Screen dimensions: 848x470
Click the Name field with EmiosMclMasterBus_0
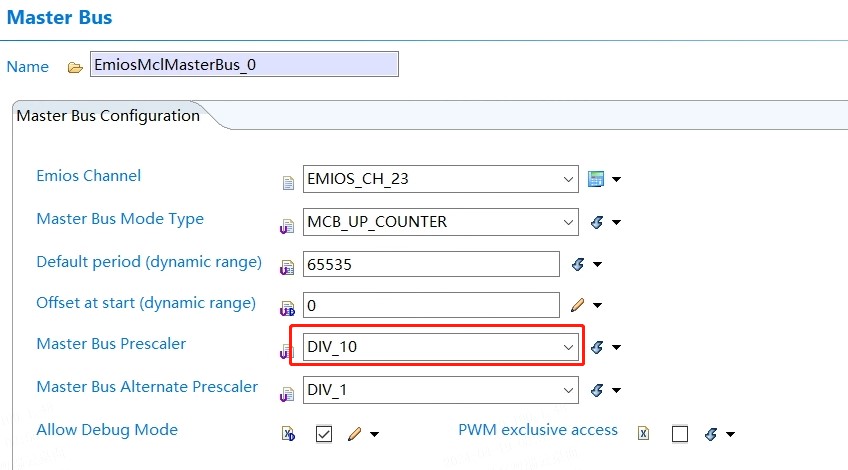click(244, 65)
